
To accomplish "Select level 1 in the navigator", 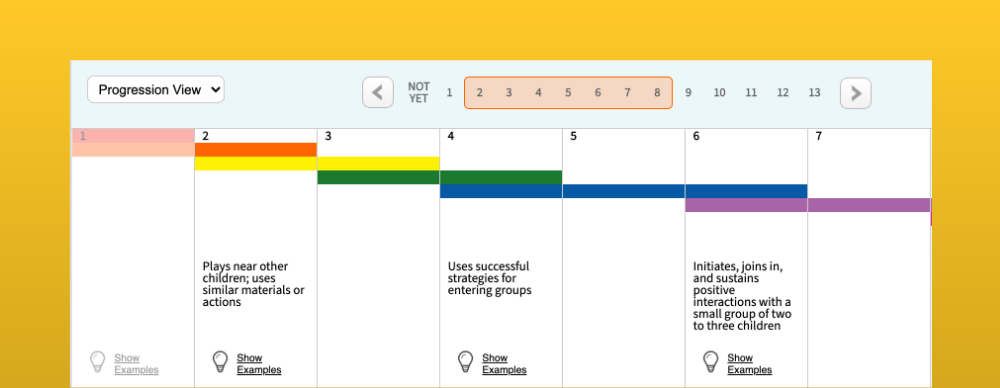I will pos(449,93).
